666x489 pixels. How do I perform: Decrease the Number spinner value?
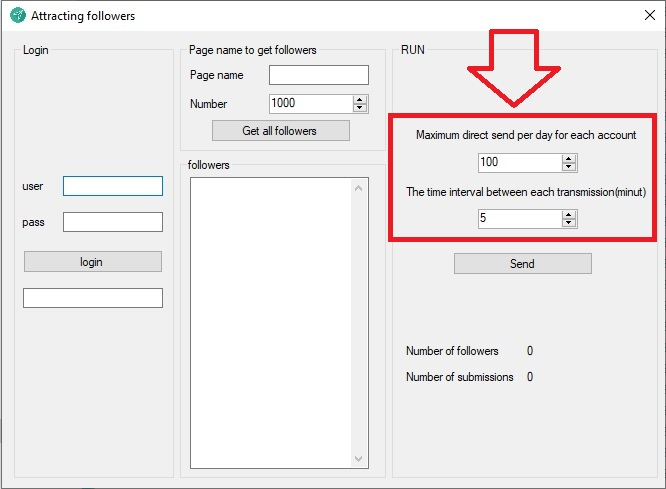point(360,108)
